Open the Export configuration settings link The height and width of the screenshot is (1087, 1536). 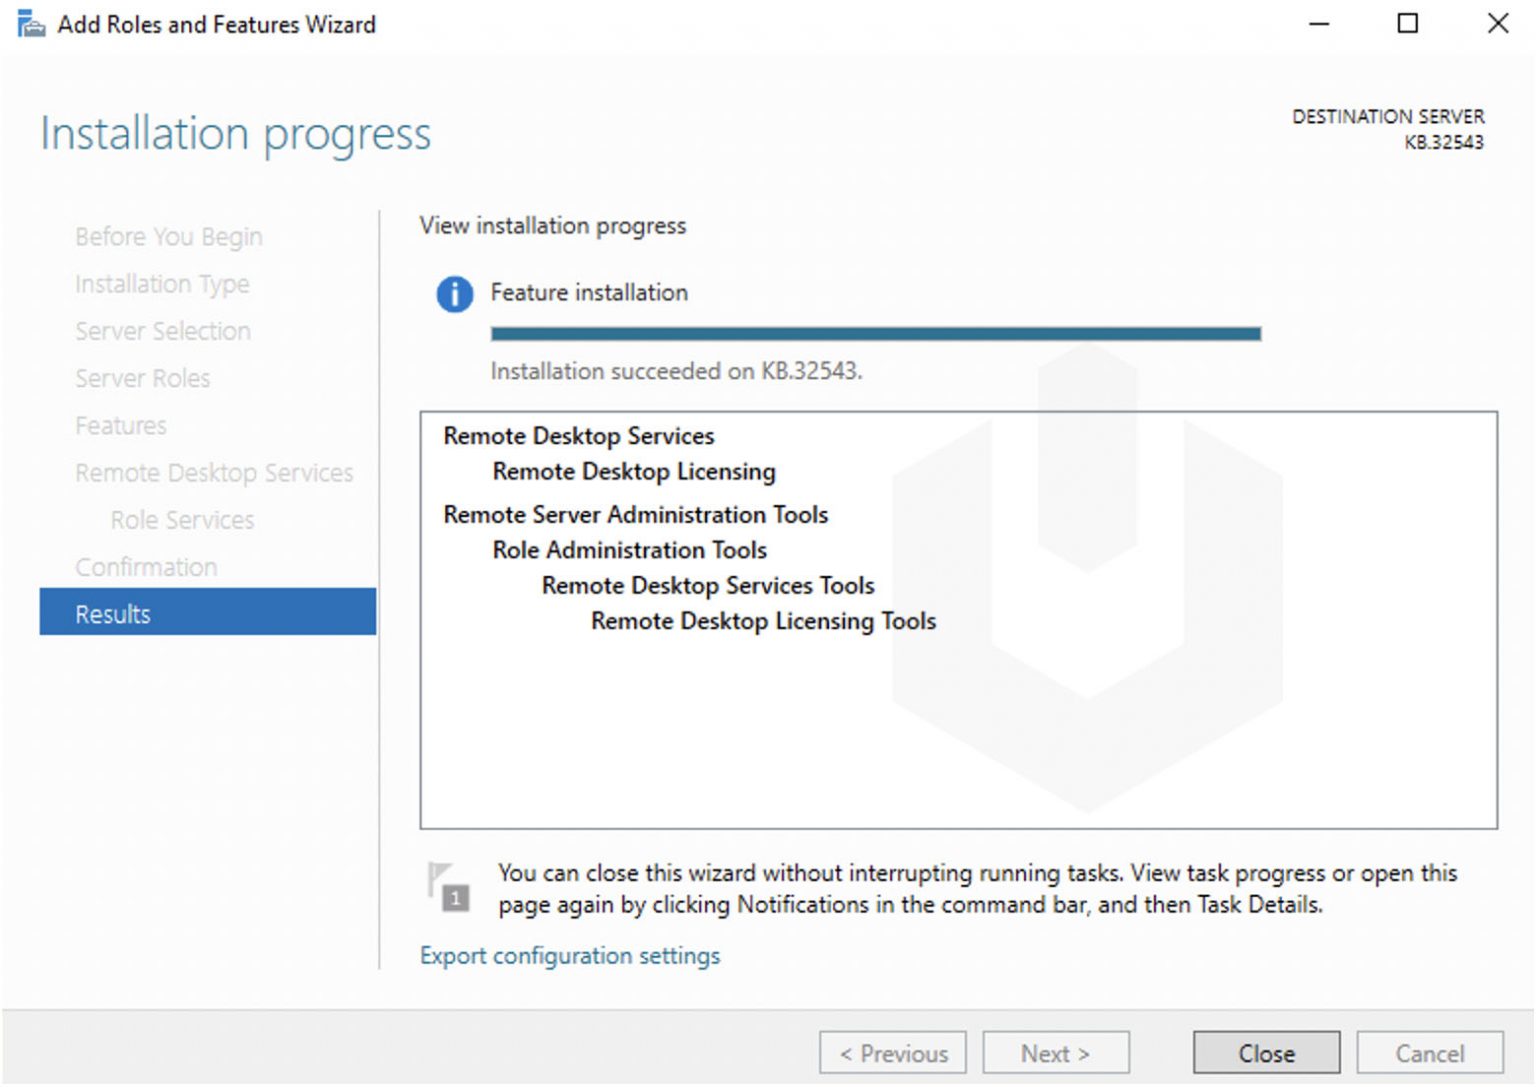coord(569,955)
